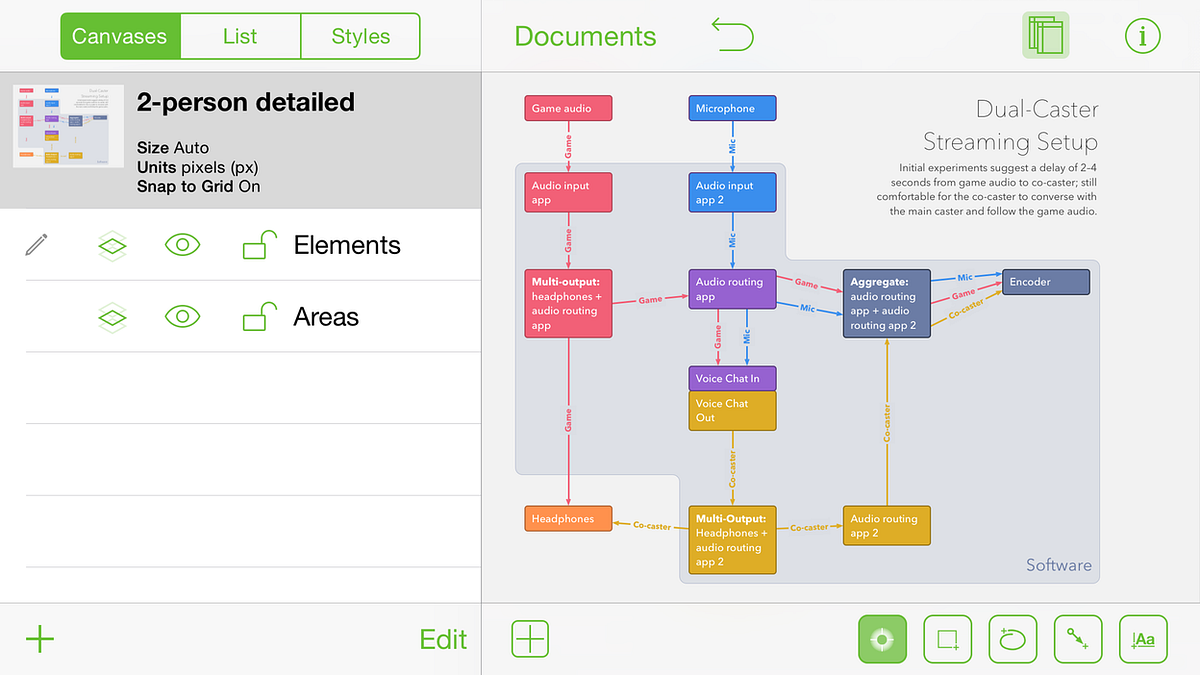This screenshot has width=1200, height=675.
Task: Hide the Areas layer
Action: point(182,317)
